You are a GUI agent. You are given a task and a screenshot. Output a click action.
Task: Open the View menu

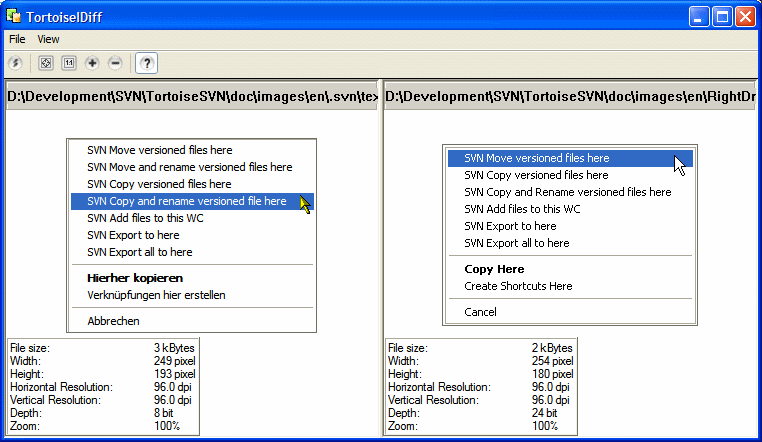pyautogui.click(x=48, y=39)
